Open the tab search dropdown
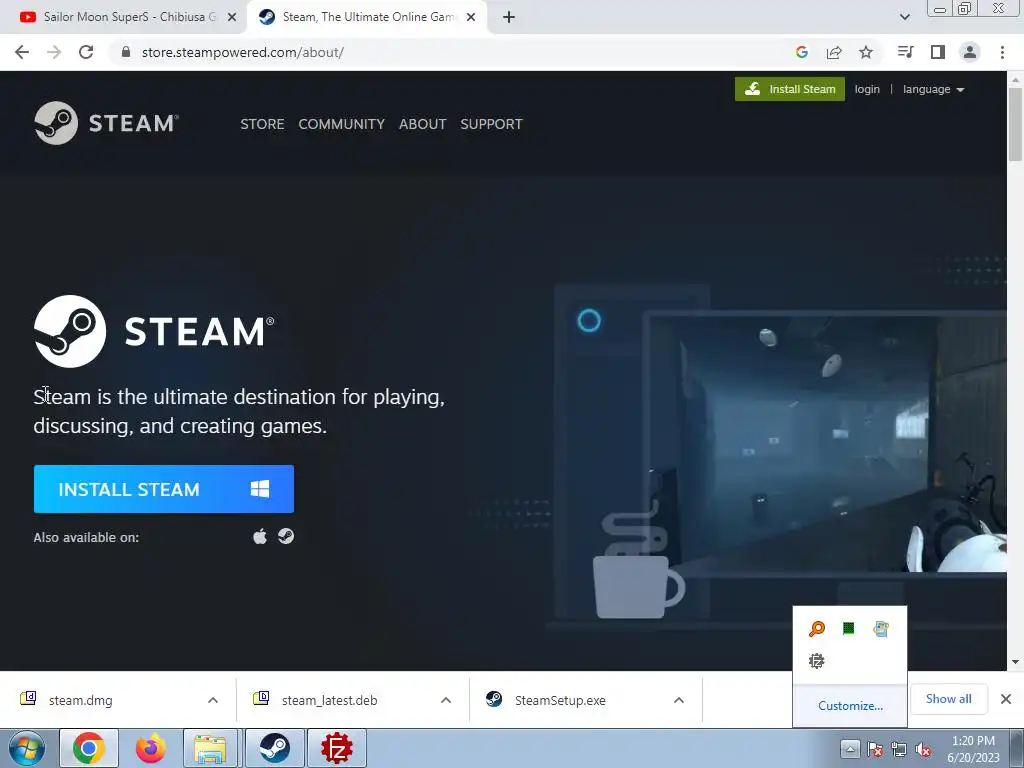The height and width of the screenshot is (768, 1024). pyautogui.click(x=904, y=18)
